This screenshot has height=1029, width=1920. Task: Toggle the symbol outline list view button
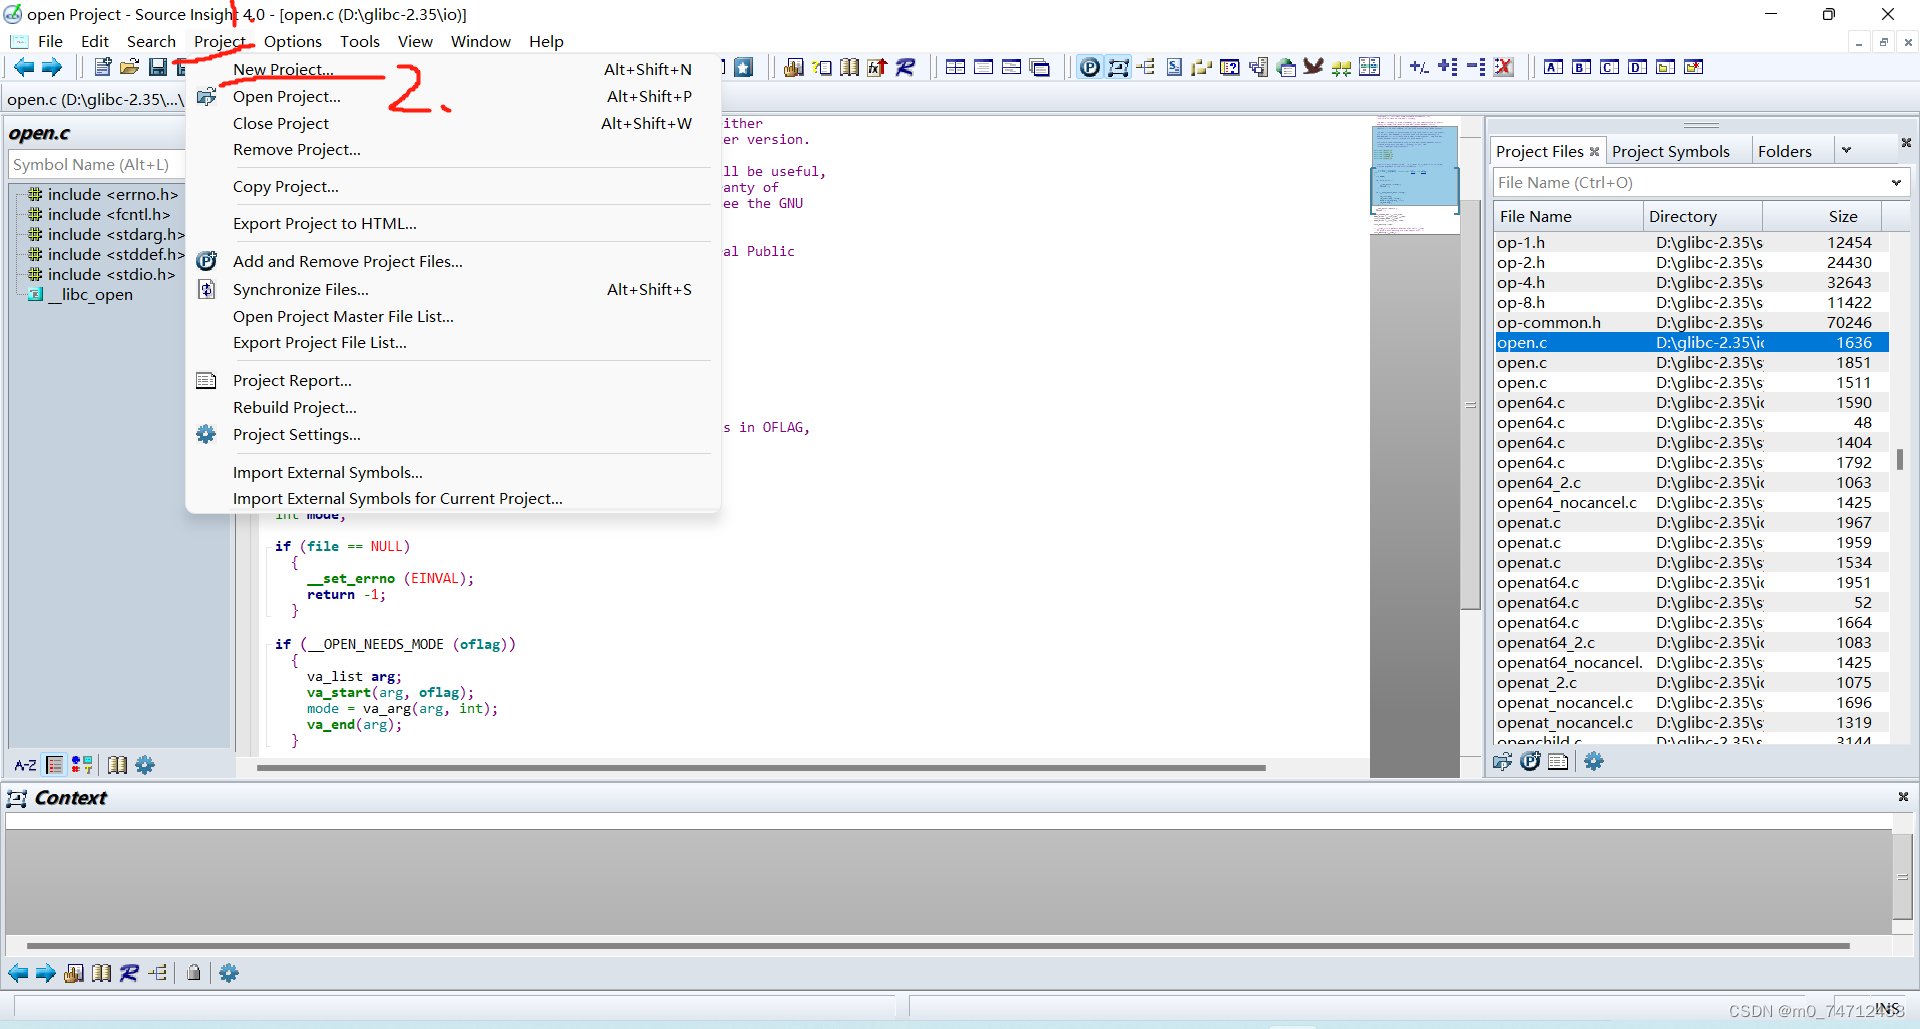pyautogui.click(x=55, y=765)
